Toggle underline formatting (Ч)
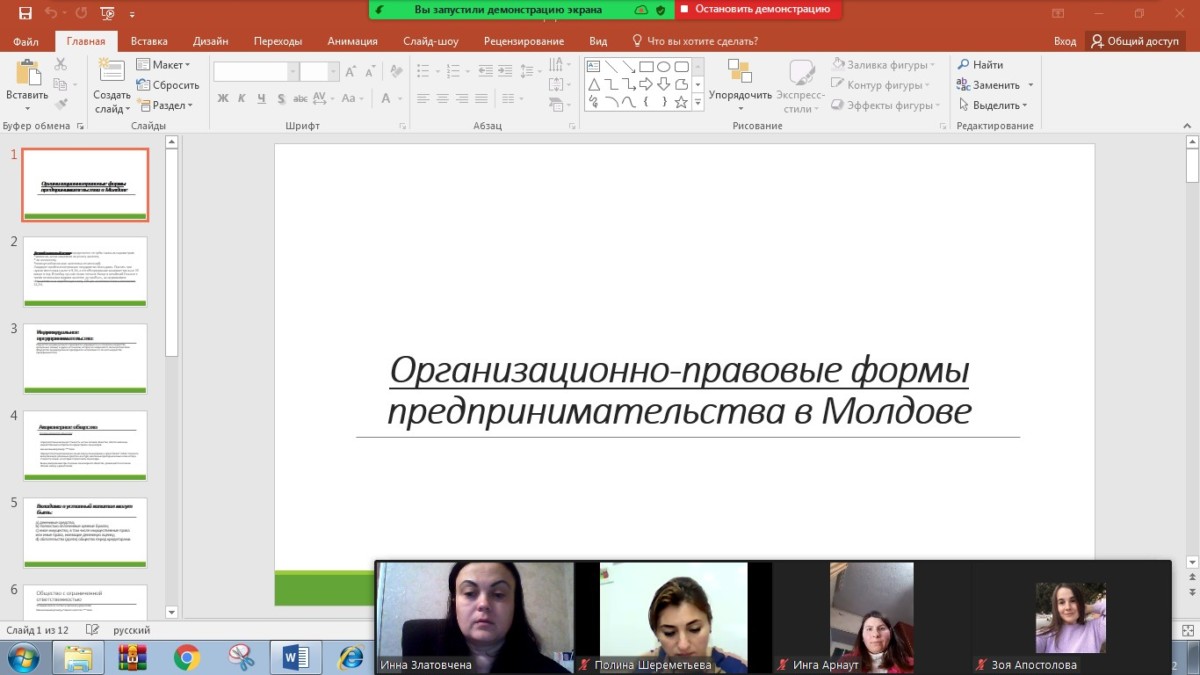This screenshot has height=675, width=1200. tap(261, 98)
